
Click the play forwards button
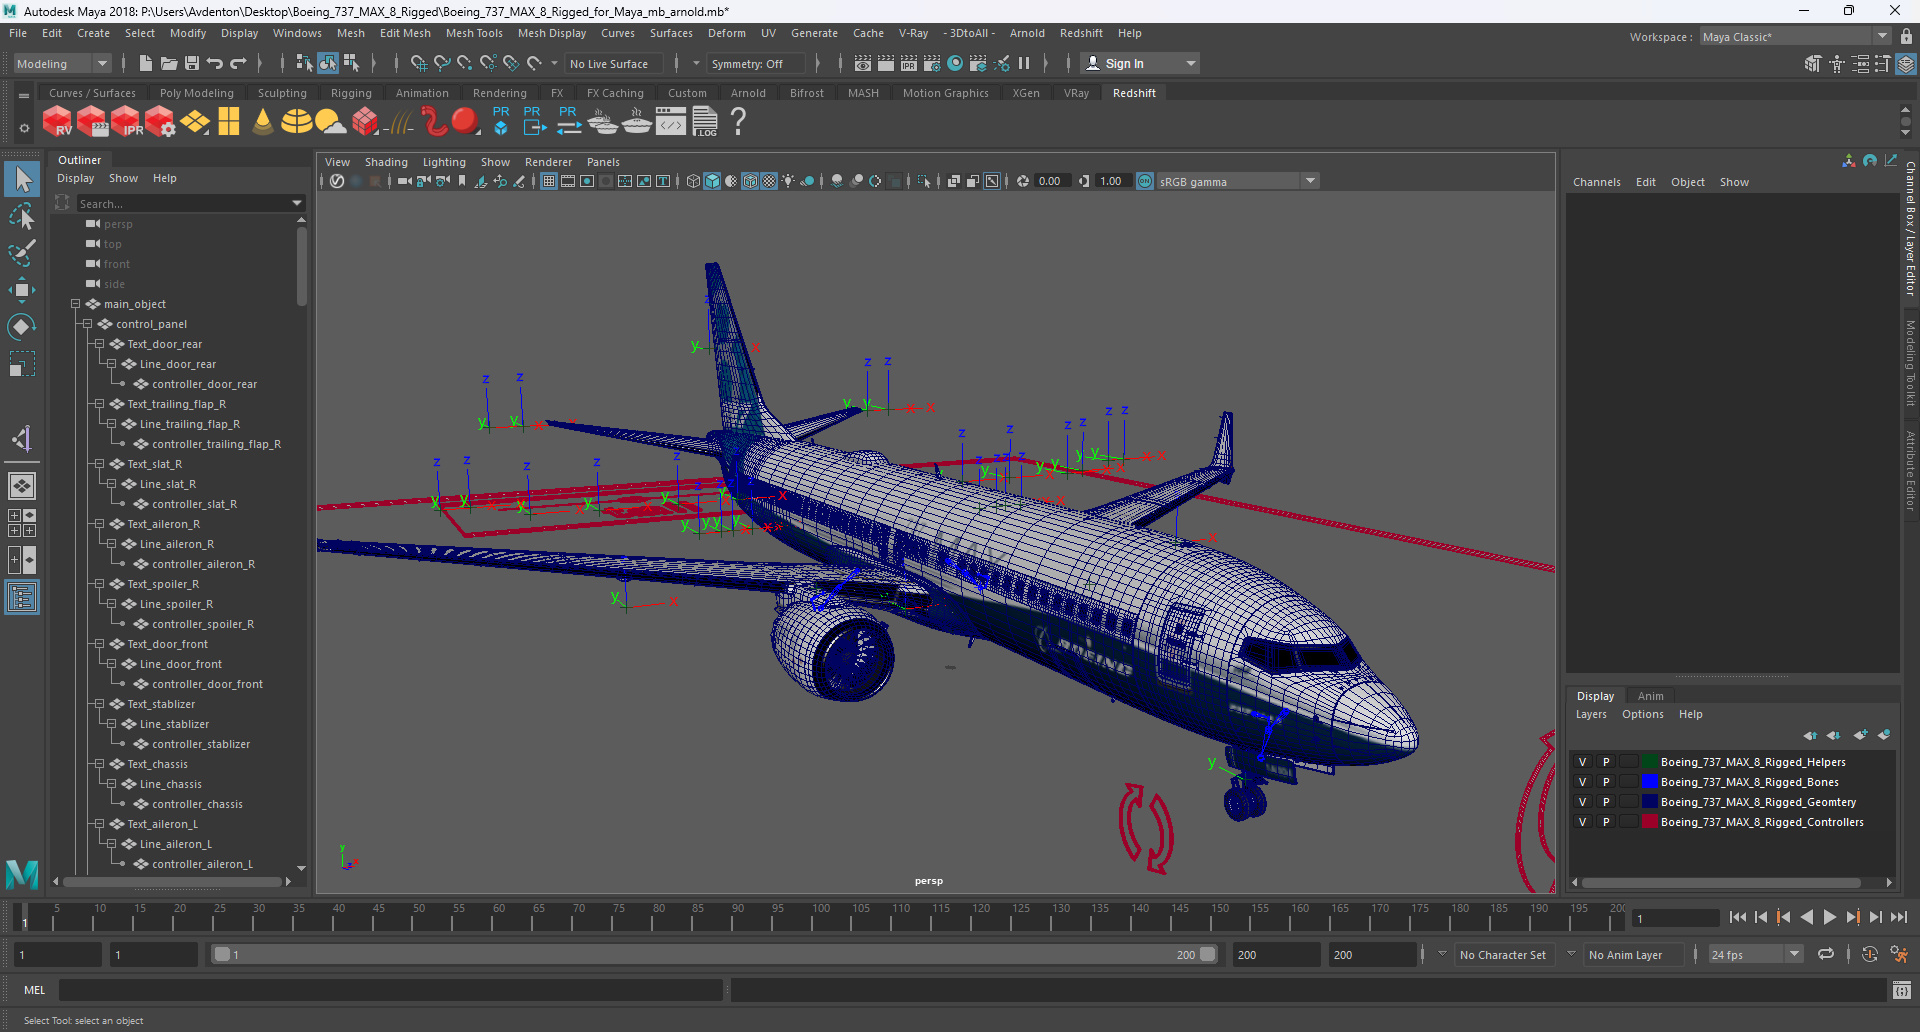(1830, 917)
